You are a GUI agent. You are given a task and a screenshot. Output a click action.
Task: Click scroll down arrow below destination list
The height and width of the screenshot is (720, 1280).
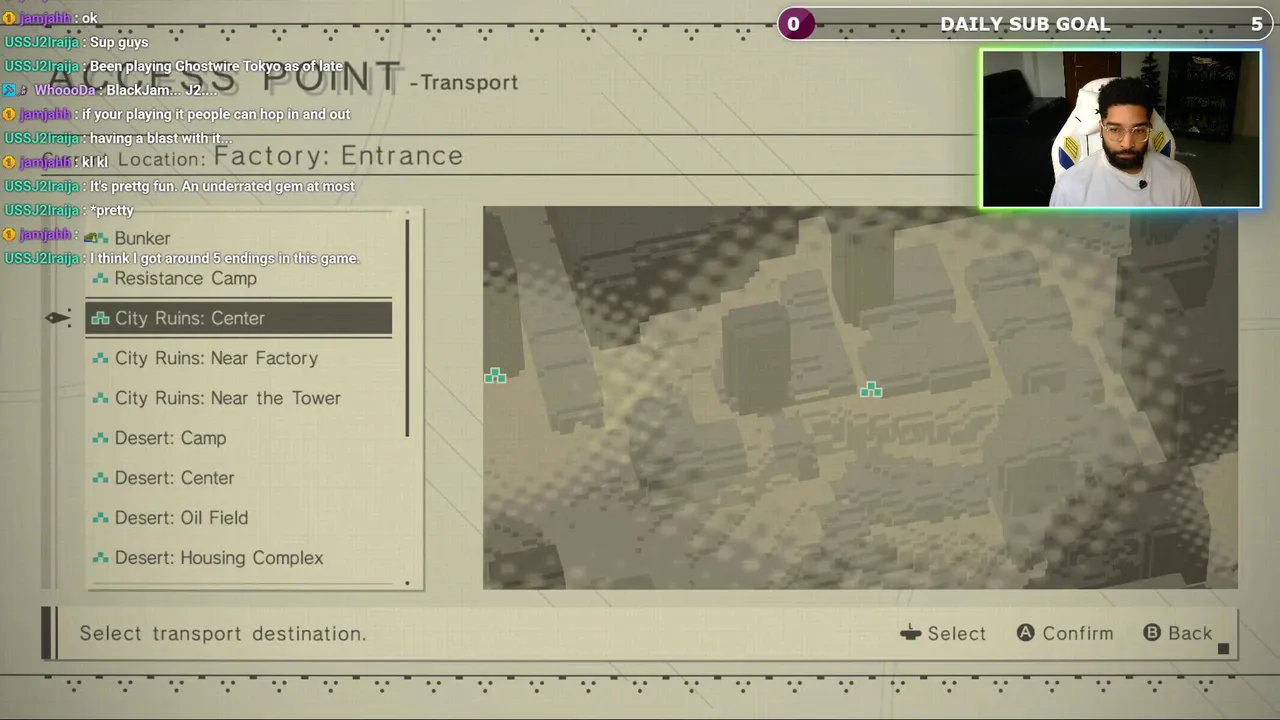(407, 583)
